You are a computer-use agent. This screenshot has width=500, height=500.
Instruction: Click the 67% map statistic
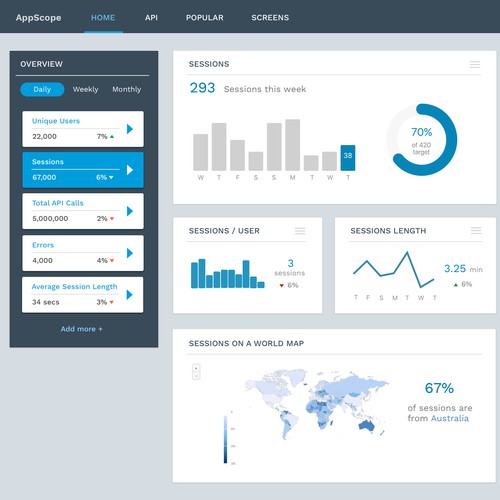click(439, 388)
